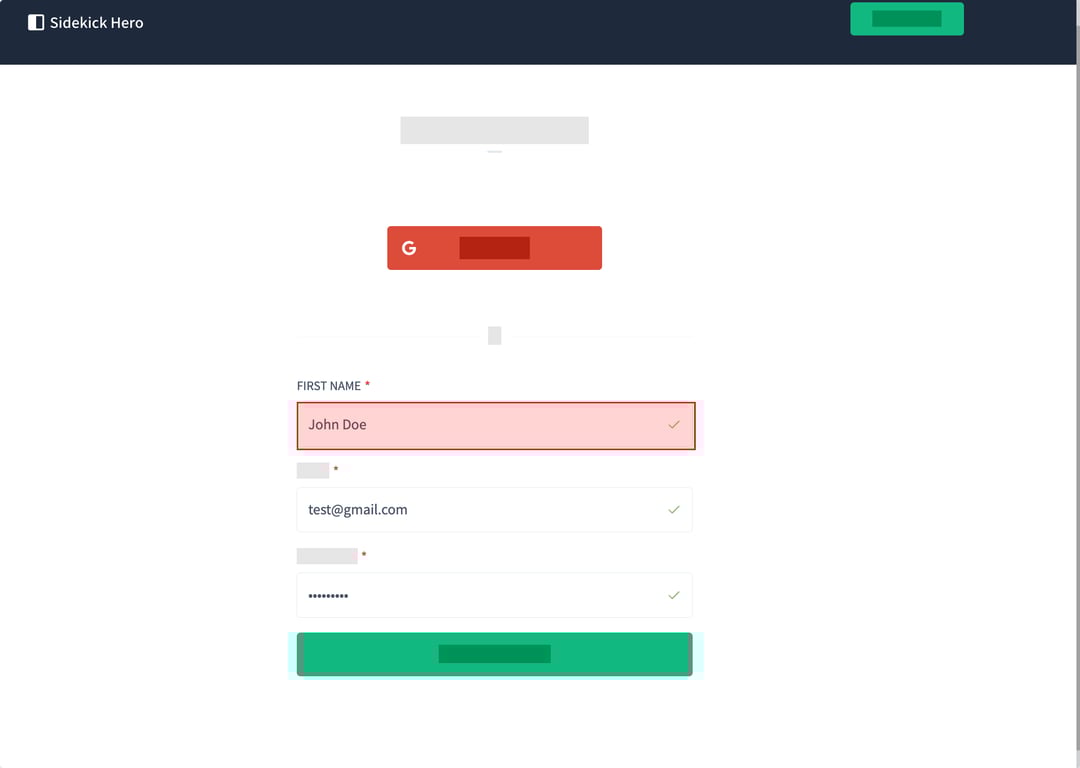Click the checkmark in the password field
Image resolution: width=1080 pixels, height=768 pixels.
click(674, 595)
